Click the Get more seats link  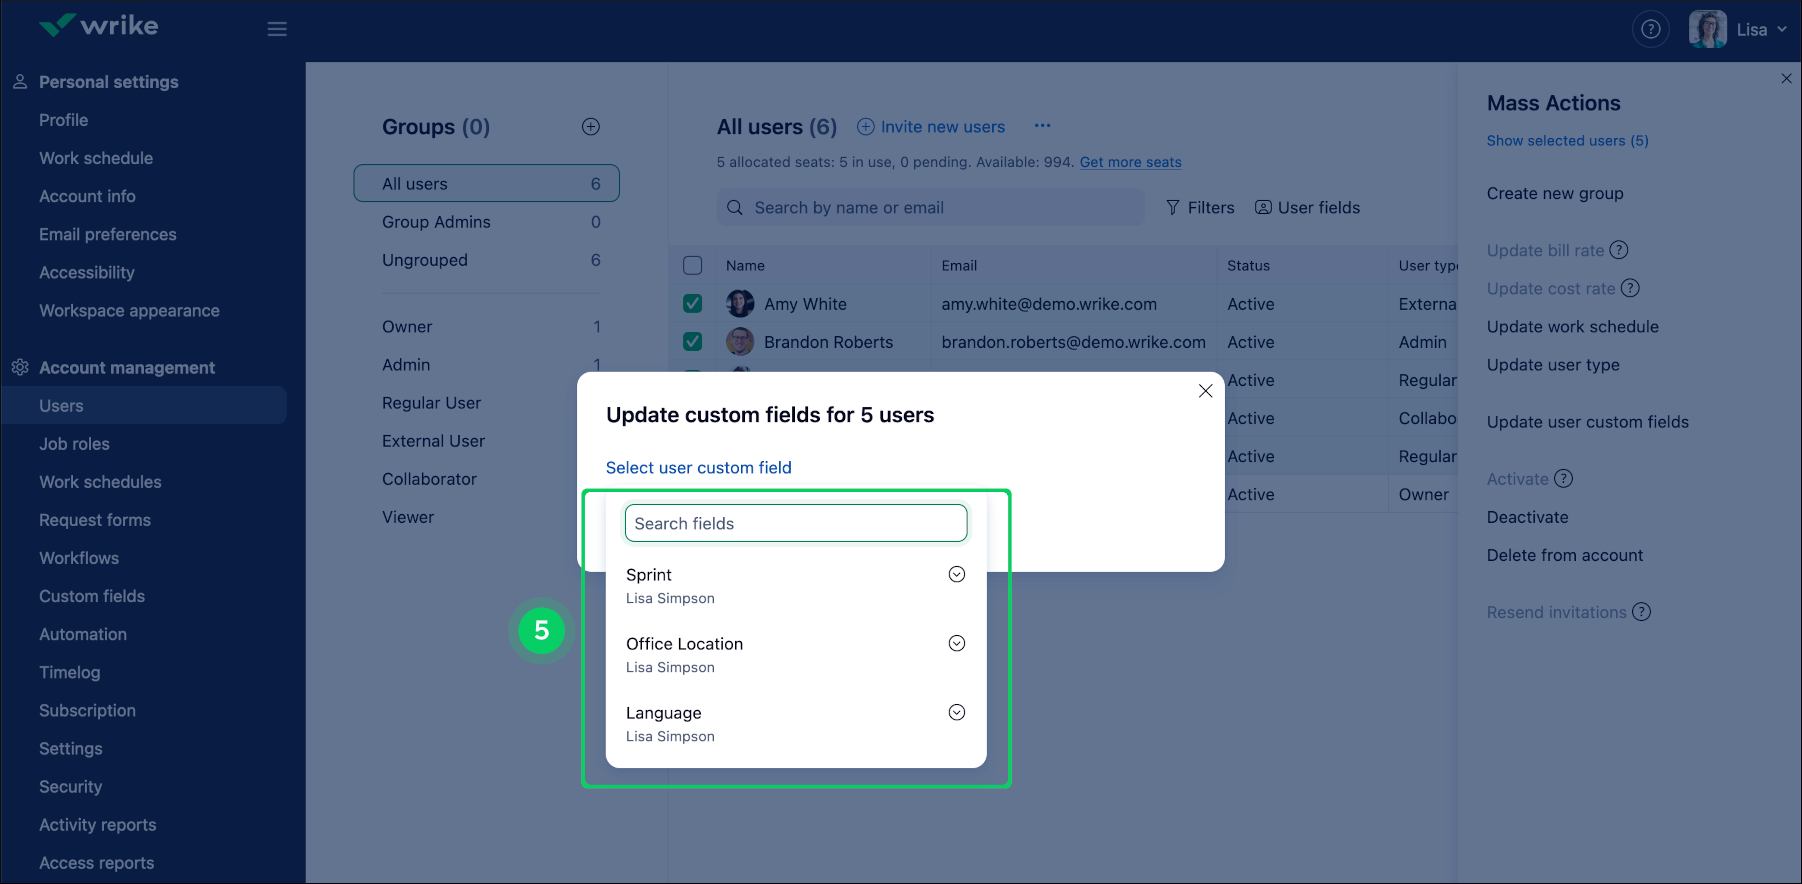[x=1130, y=162]
